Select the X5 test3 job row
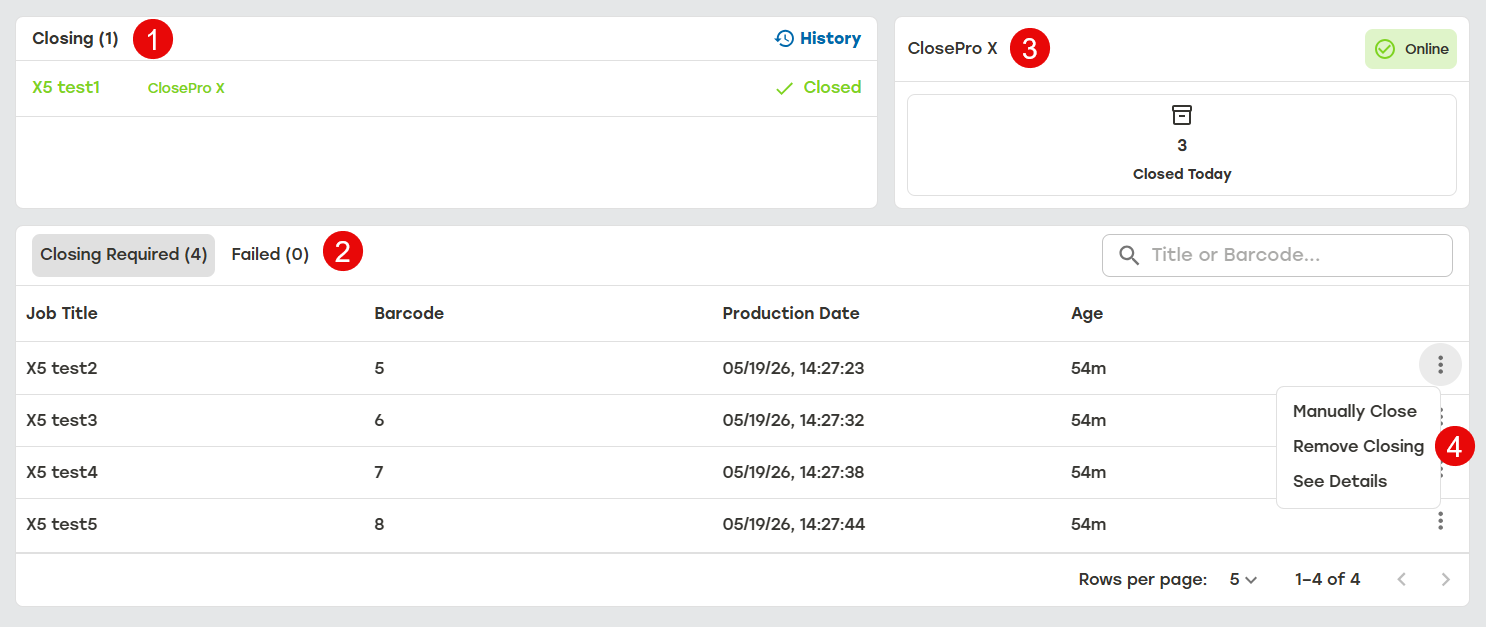Viewport: 1486px width, 627px height. coord(742,420)
